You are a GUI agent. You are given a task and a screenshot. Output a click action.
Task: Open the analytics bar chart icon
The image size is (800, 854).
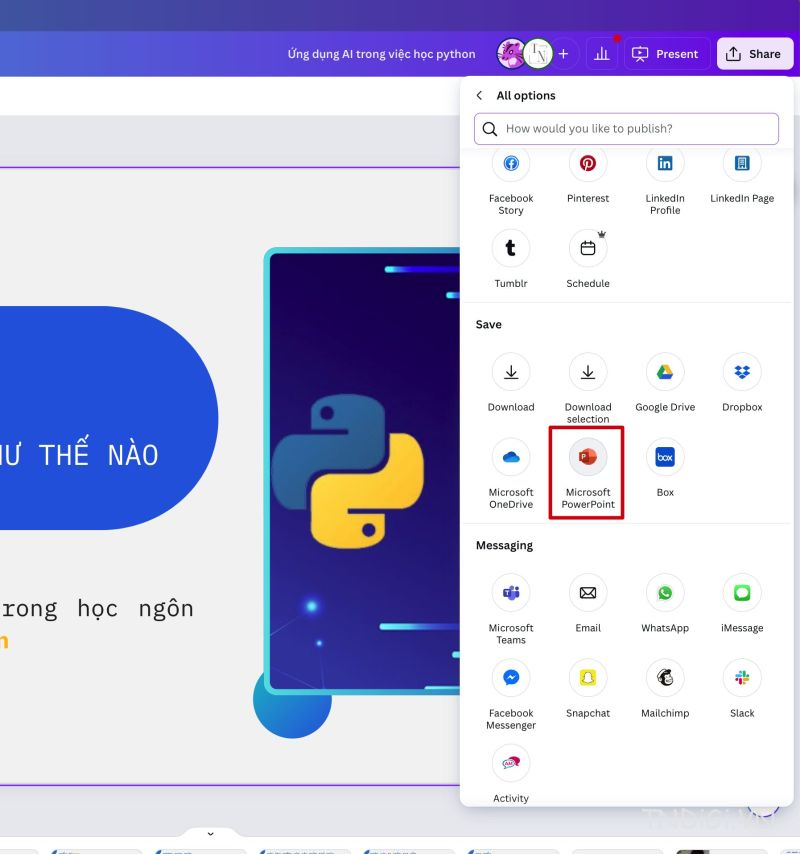pyautogui.click(x=601, y=53)
